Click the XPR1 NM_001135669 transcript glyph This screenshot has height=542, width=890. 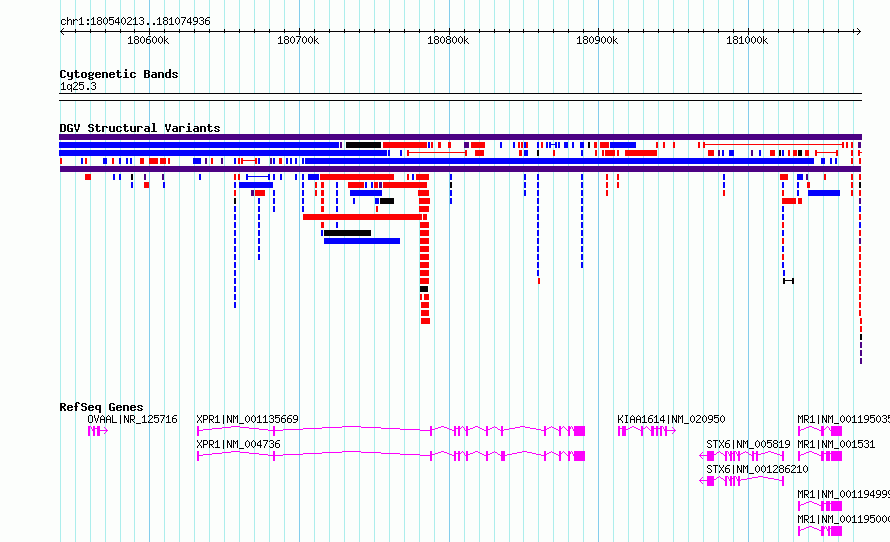pyautogui.click(x=391, y=431)
